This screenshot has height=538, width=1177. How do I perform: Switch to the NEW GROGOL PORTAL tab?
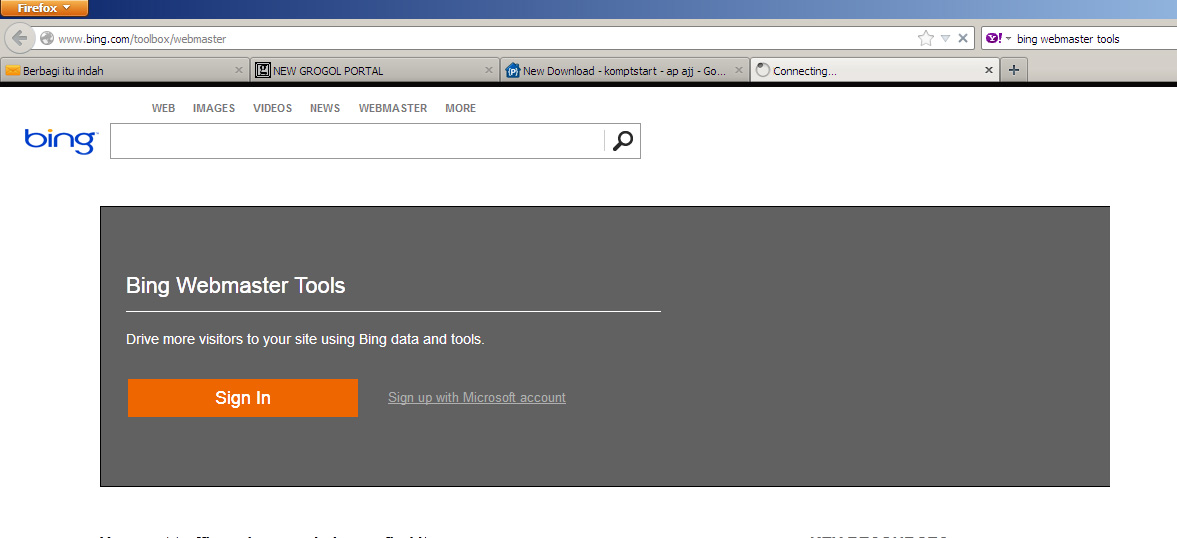(375, 71)
